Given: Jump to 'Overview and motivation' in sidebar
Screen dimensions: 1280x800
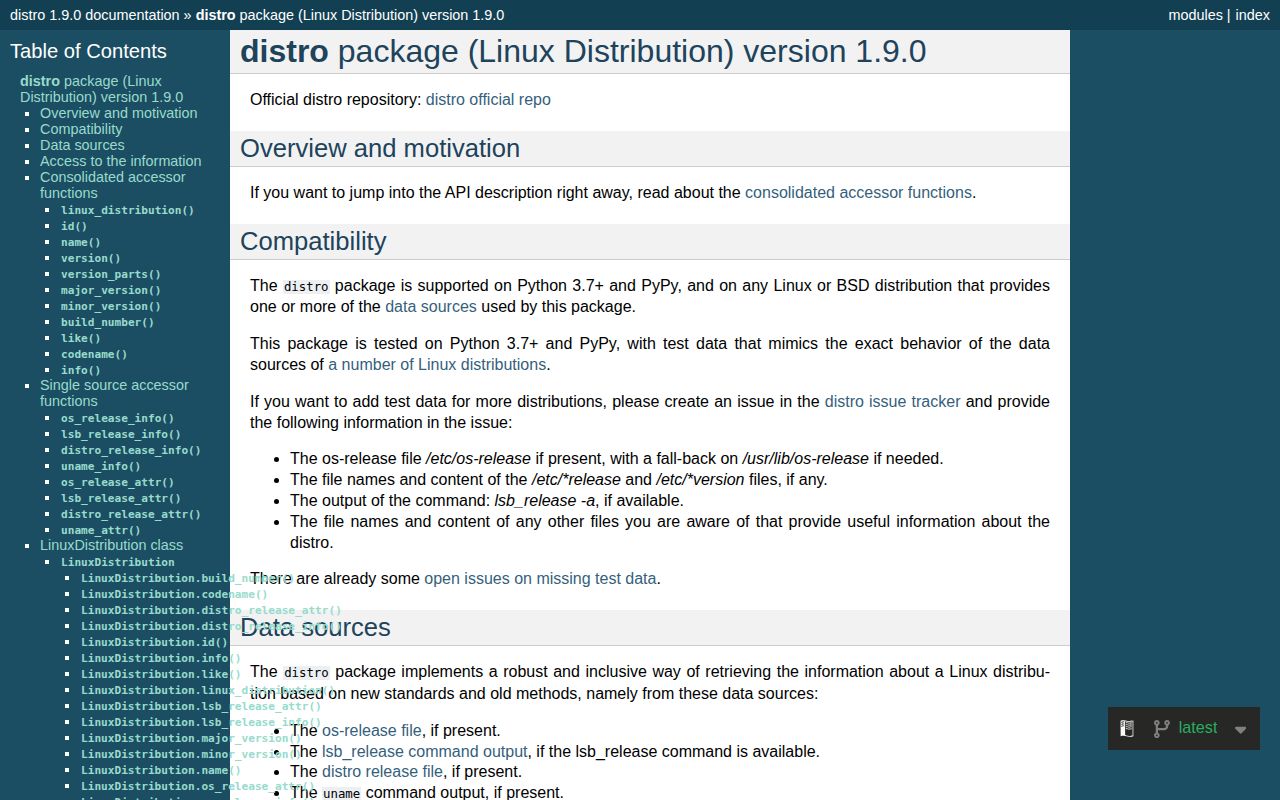Looking at the screenshot, I should tap(118, 113).
